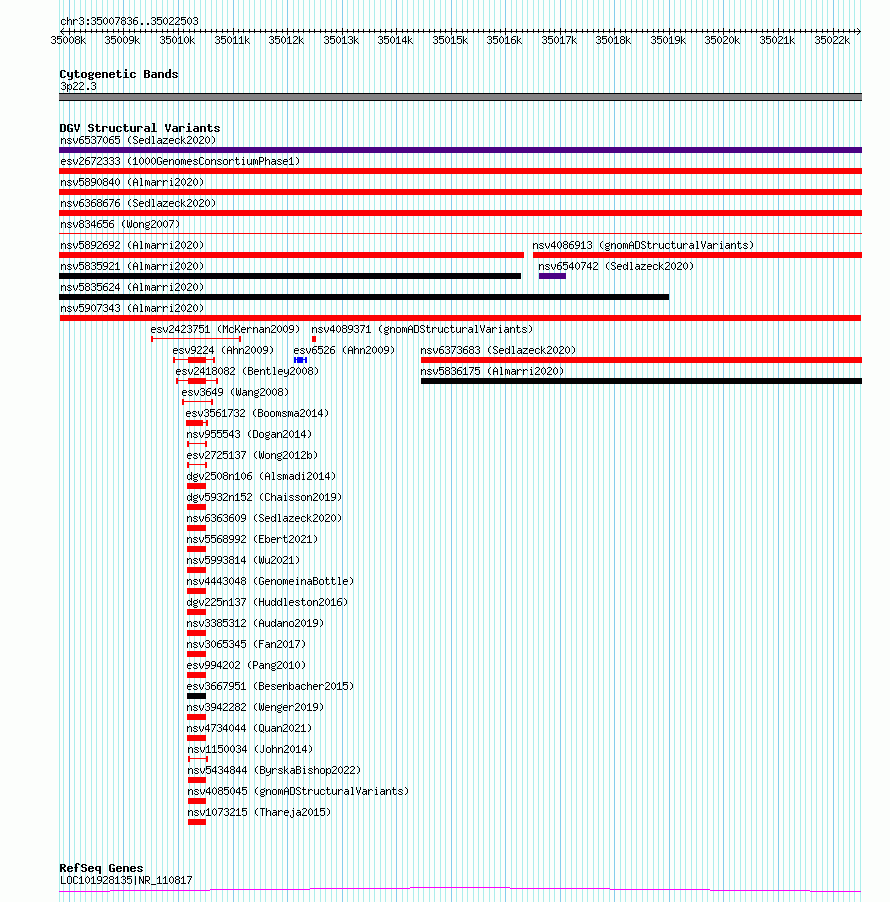Open nsv6363609 (Sedlazeck2020) label
The height and width of the screenshot is (902, 890).
264,518
